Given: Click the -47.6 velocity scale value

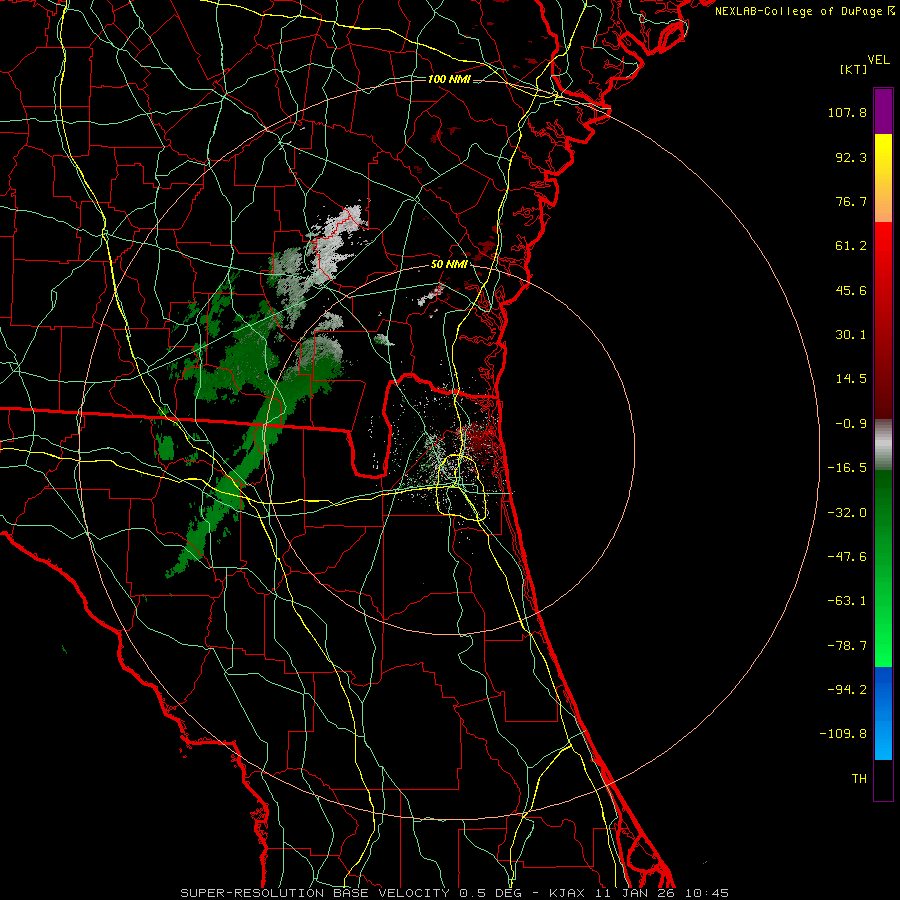Looking at the screenshot, I should (847, 557).
